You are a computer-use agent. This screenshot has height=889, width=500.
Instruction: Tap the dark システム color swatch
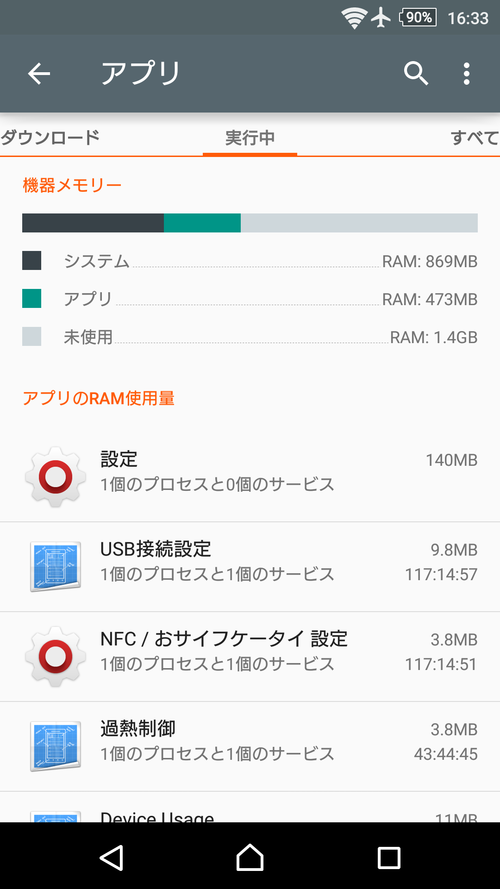(32, 261)
